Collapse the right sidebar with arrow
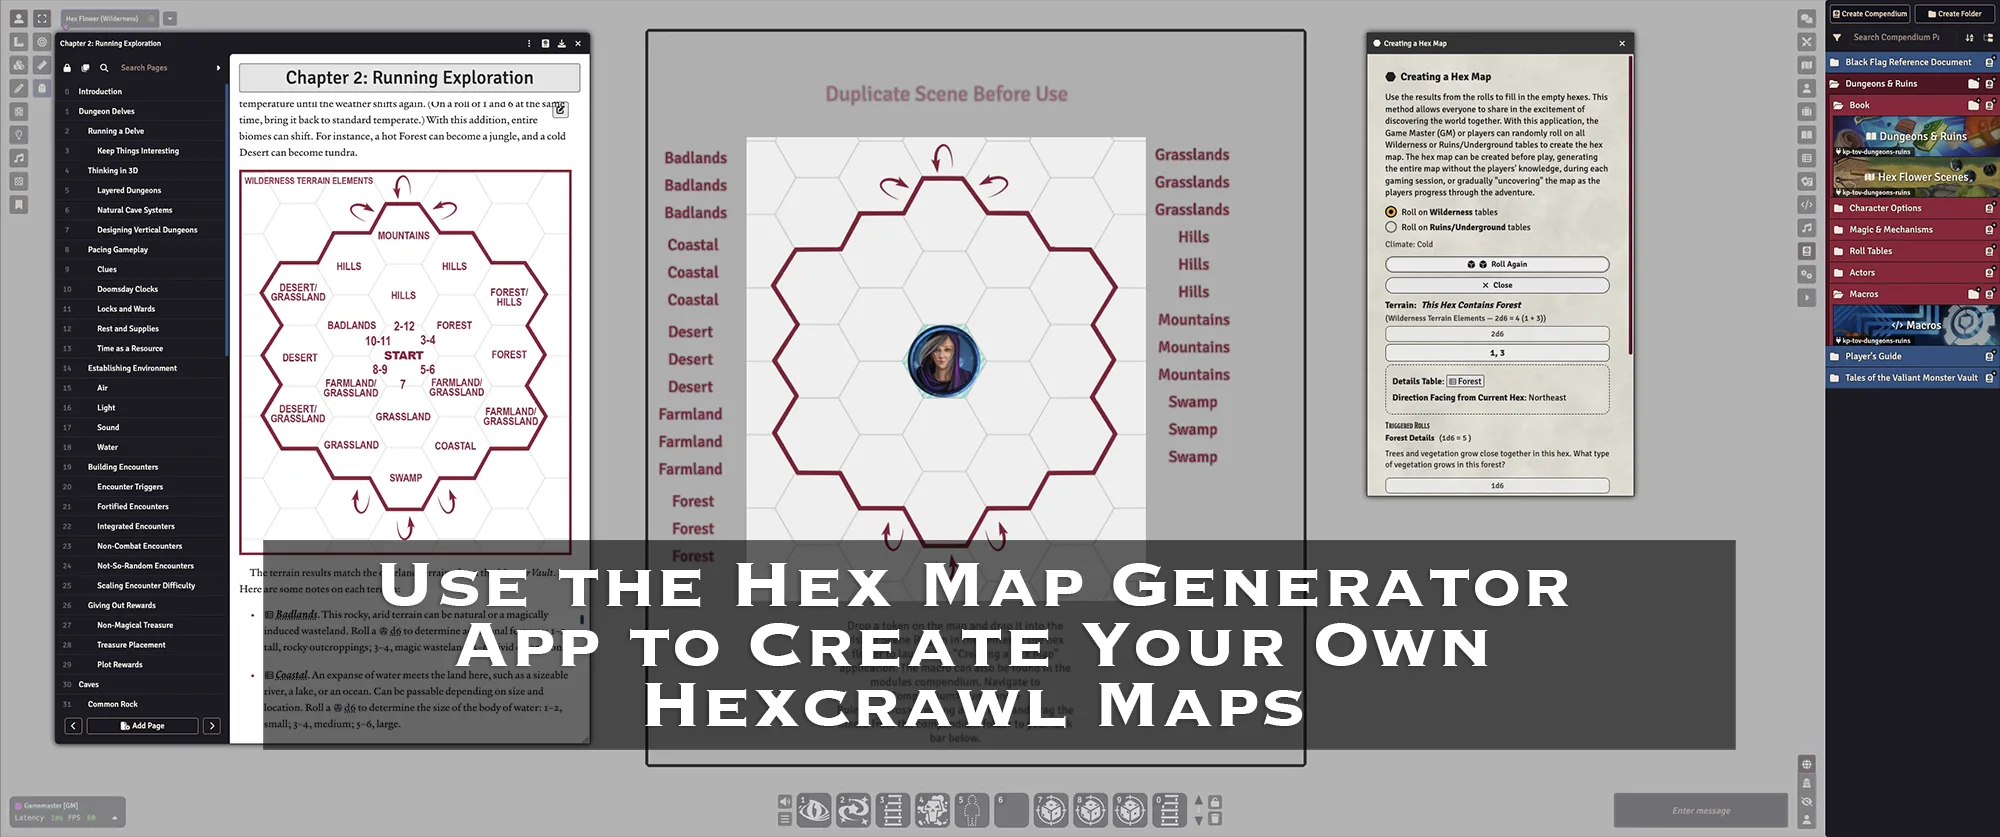Viewport: 2000px width, 837px height. [1806, 298]
